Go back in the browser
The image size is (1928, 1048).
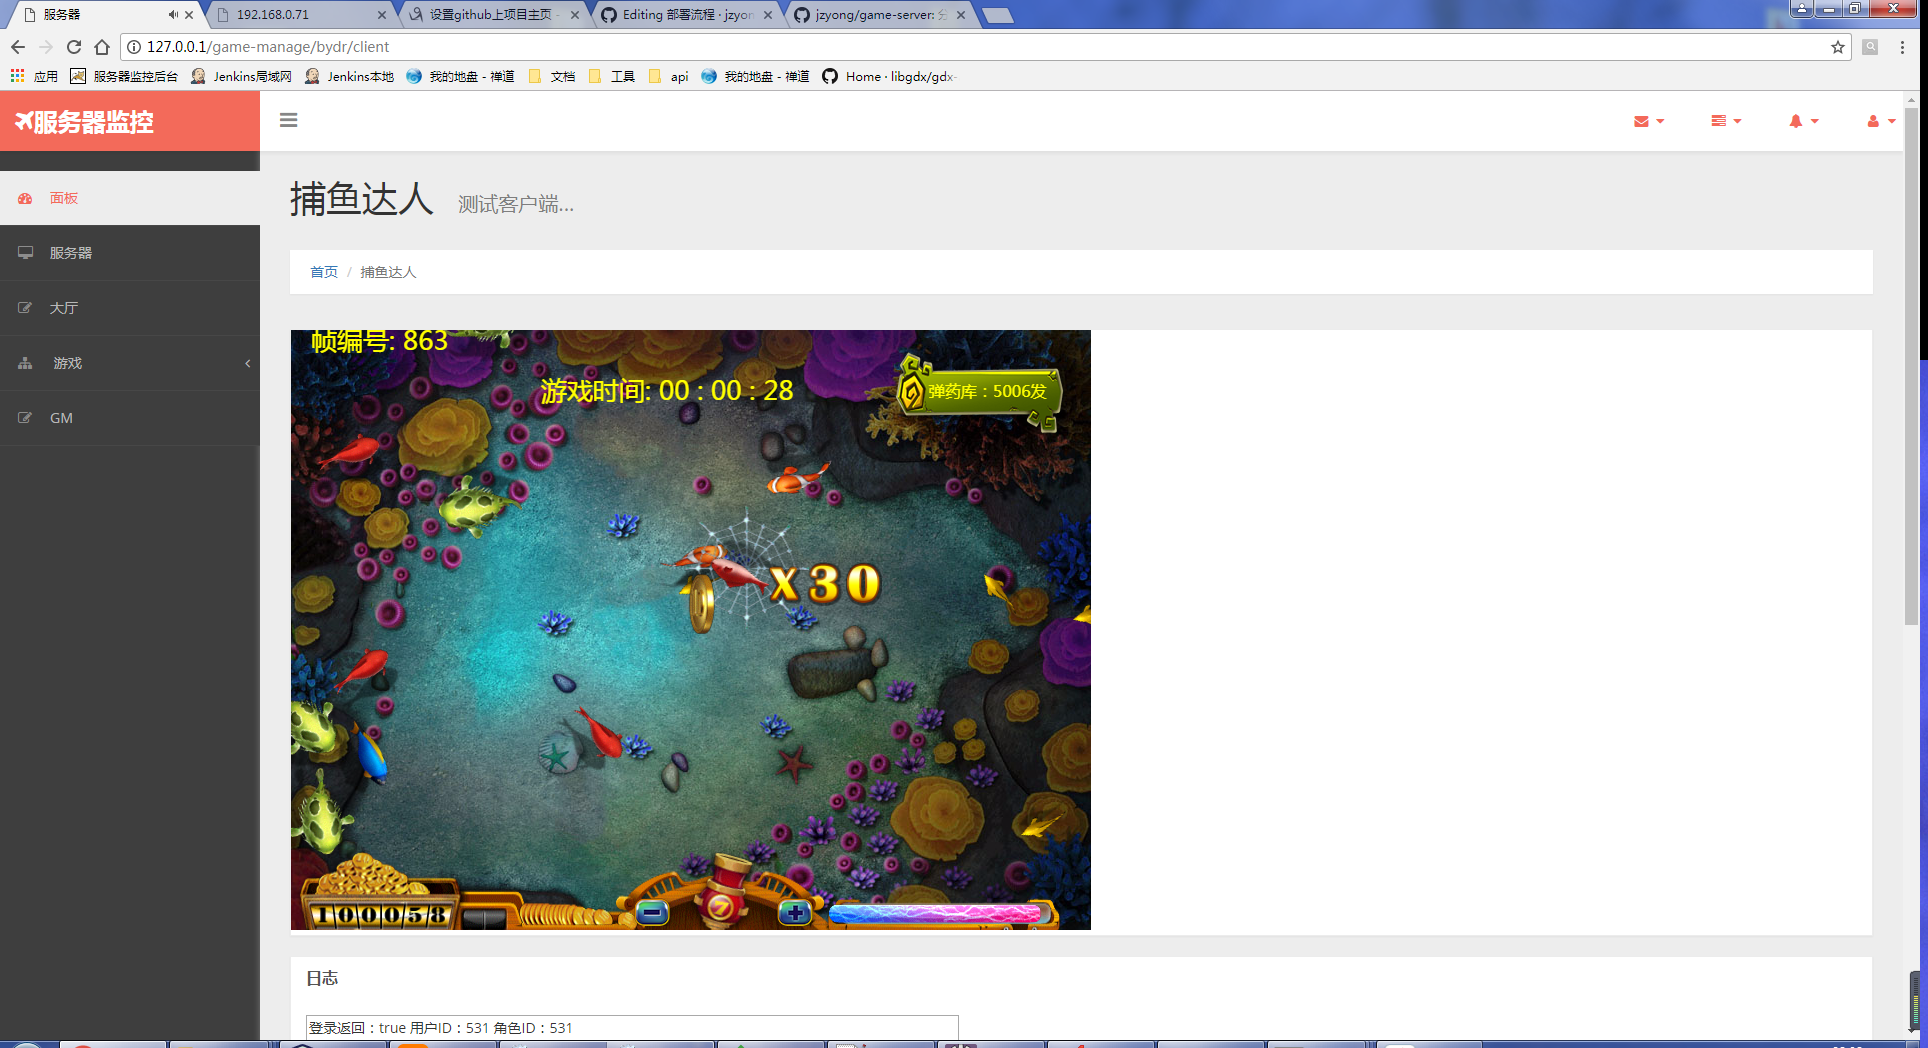[x=17, y=47]
